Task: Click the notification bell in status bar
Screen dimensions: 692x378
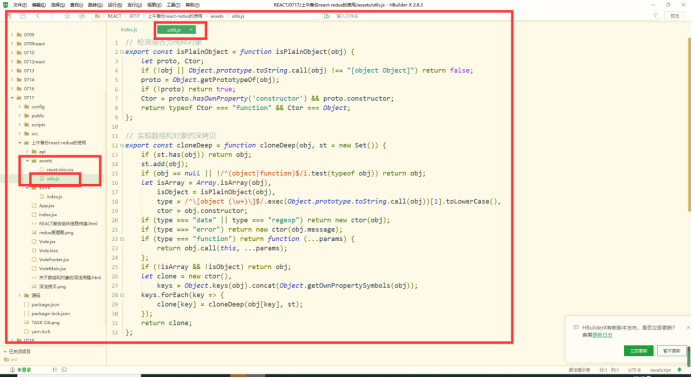Action: [680, 370]
